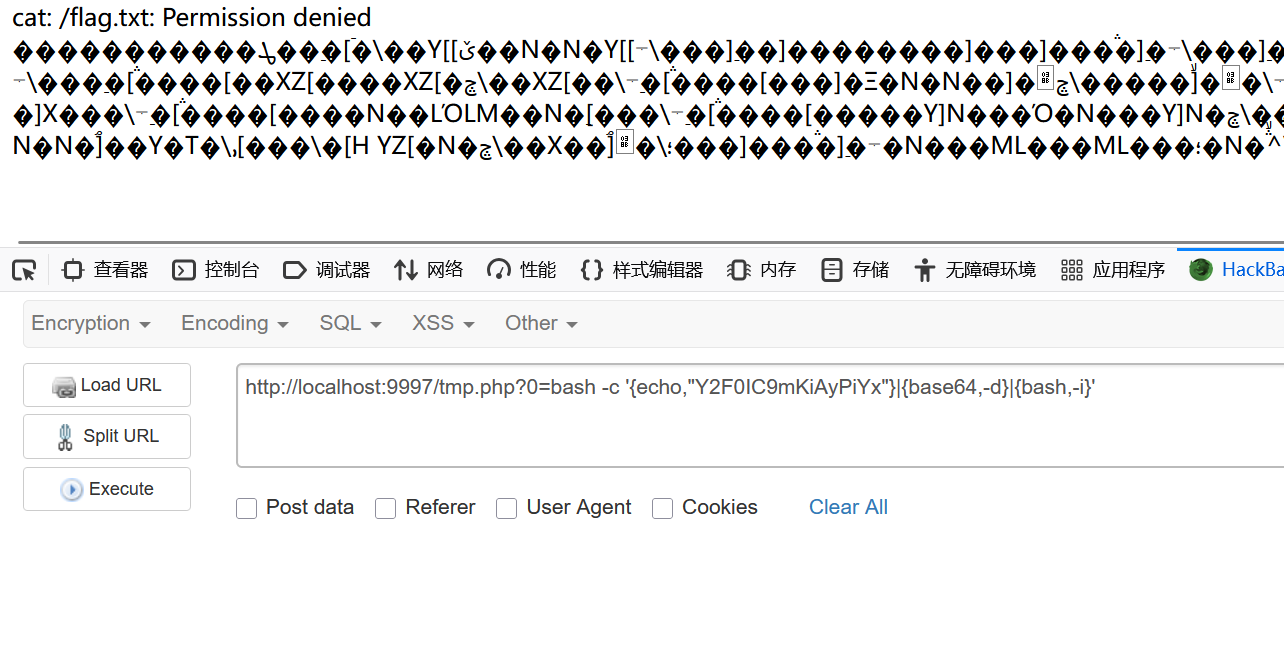Open the 应用程序 application panel
Screen dimensions: 1284x651
(x=1113, y=270)
